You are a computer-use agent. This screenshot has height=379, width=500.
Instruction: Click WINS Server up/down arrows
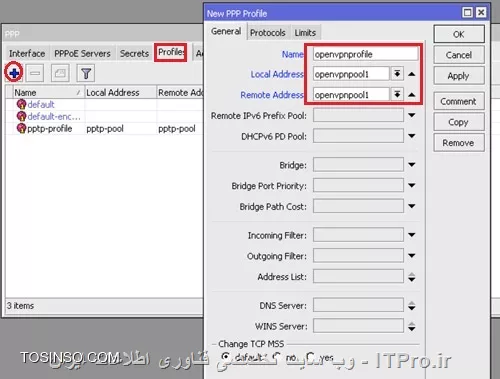[412, 327]
